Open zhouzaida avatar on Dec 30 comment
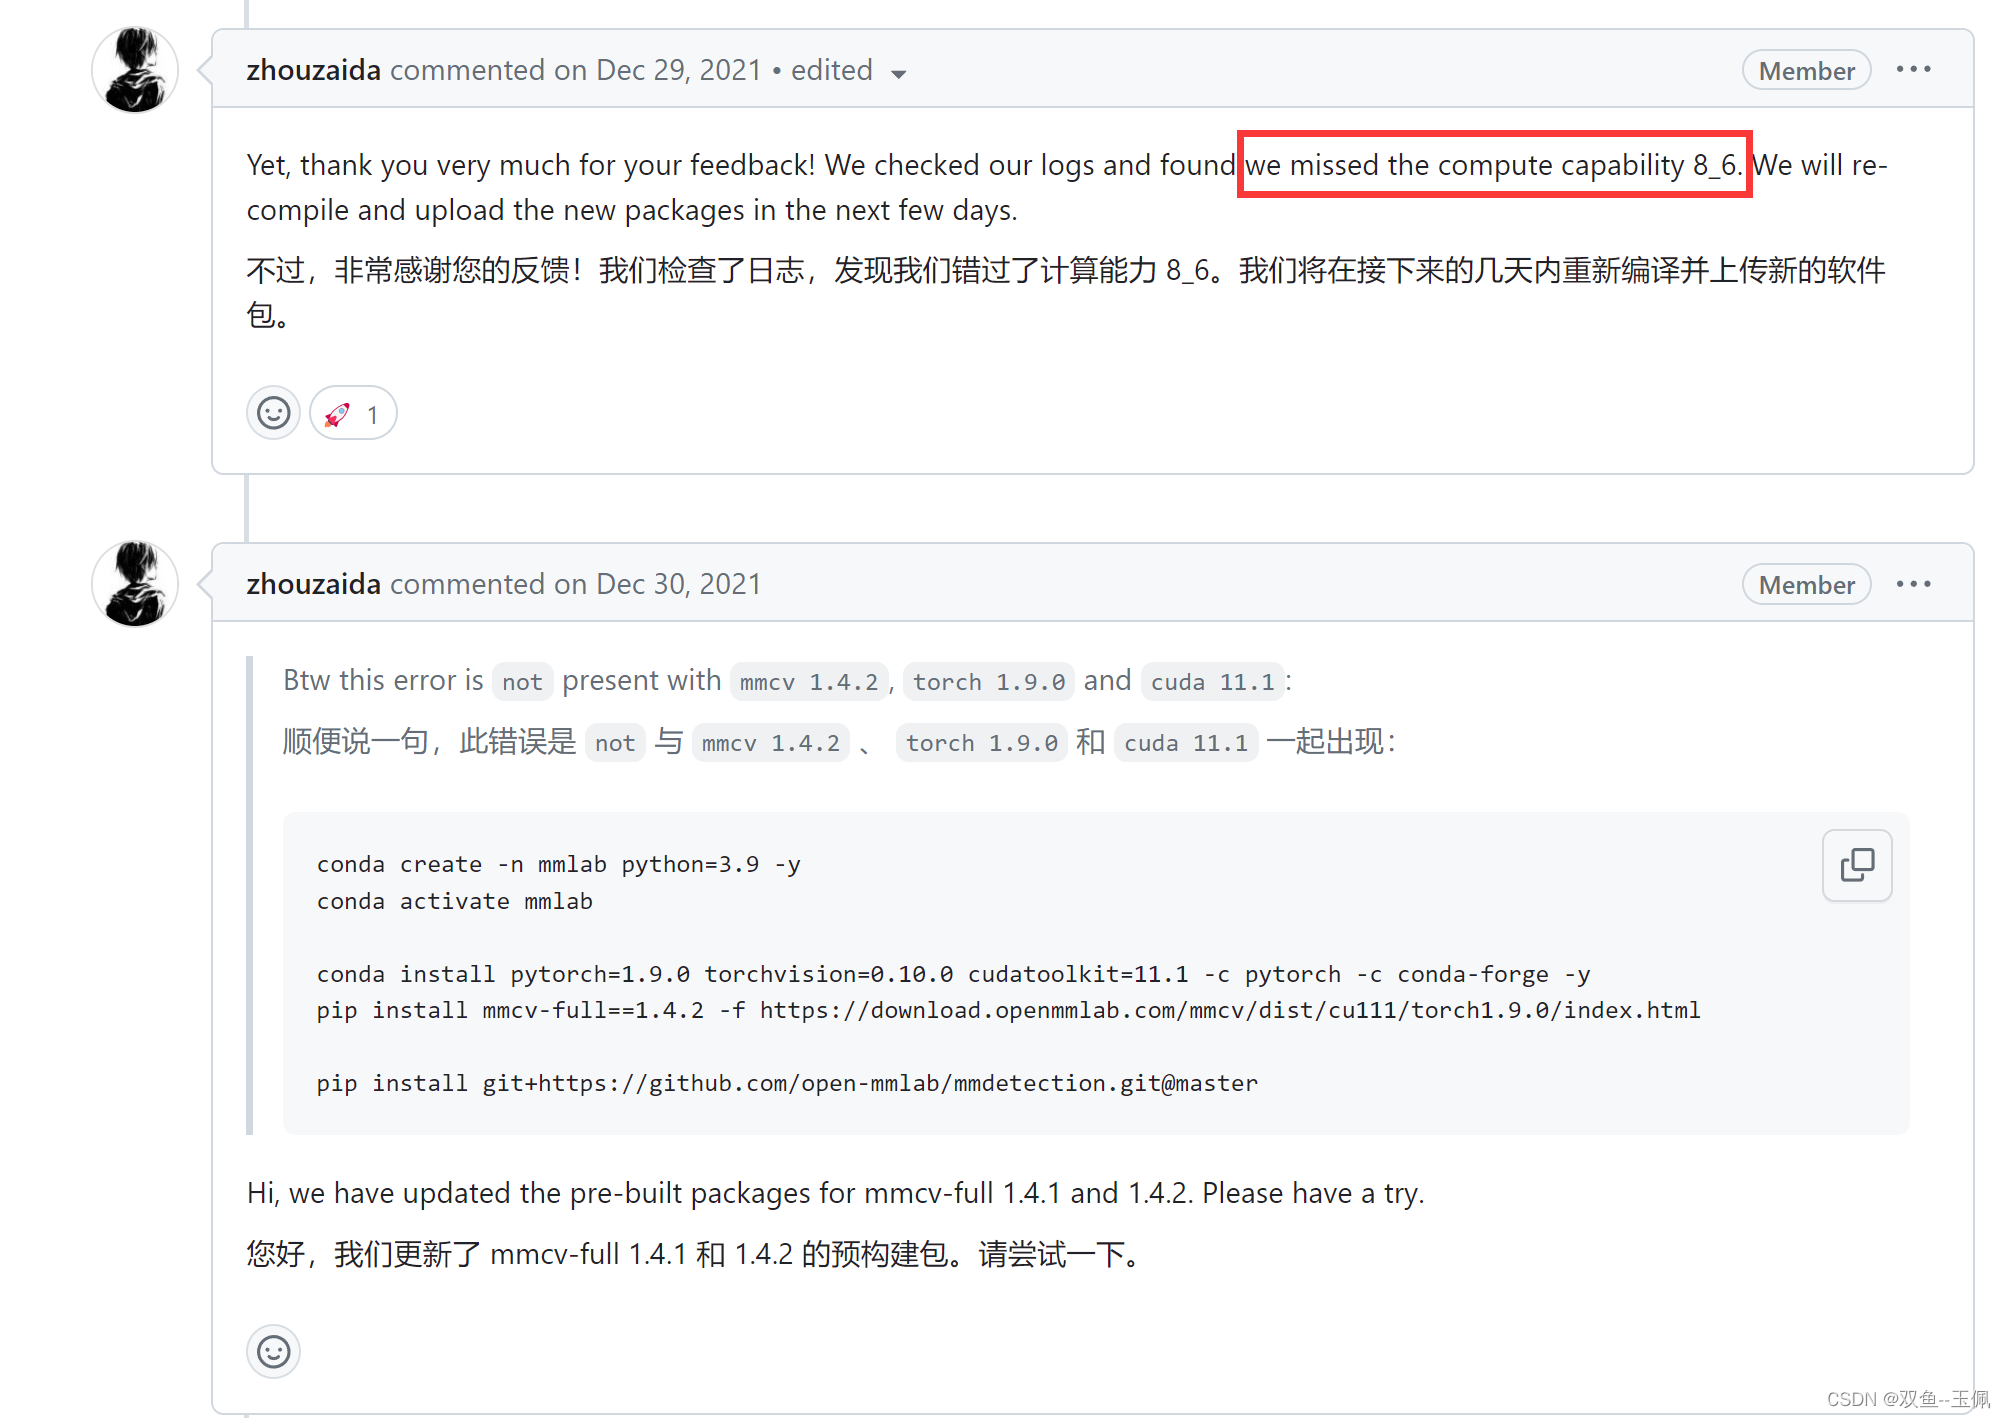This screenshot has width=2006, height=1418. (135, 584)
